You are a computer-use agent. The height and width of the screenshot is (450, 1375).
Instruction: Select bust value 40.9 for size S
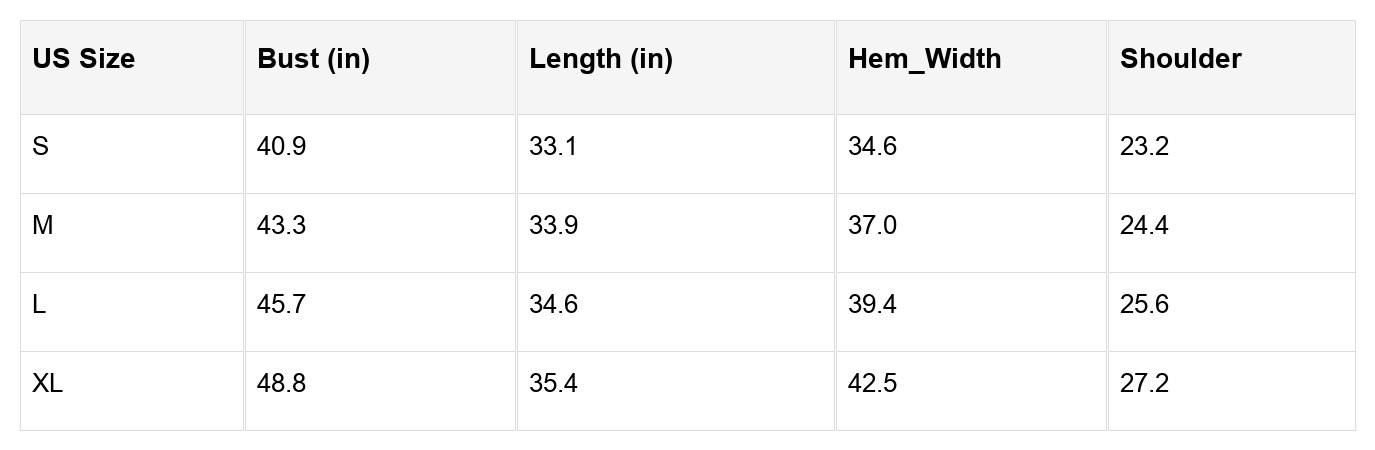[x=281, y=147]
